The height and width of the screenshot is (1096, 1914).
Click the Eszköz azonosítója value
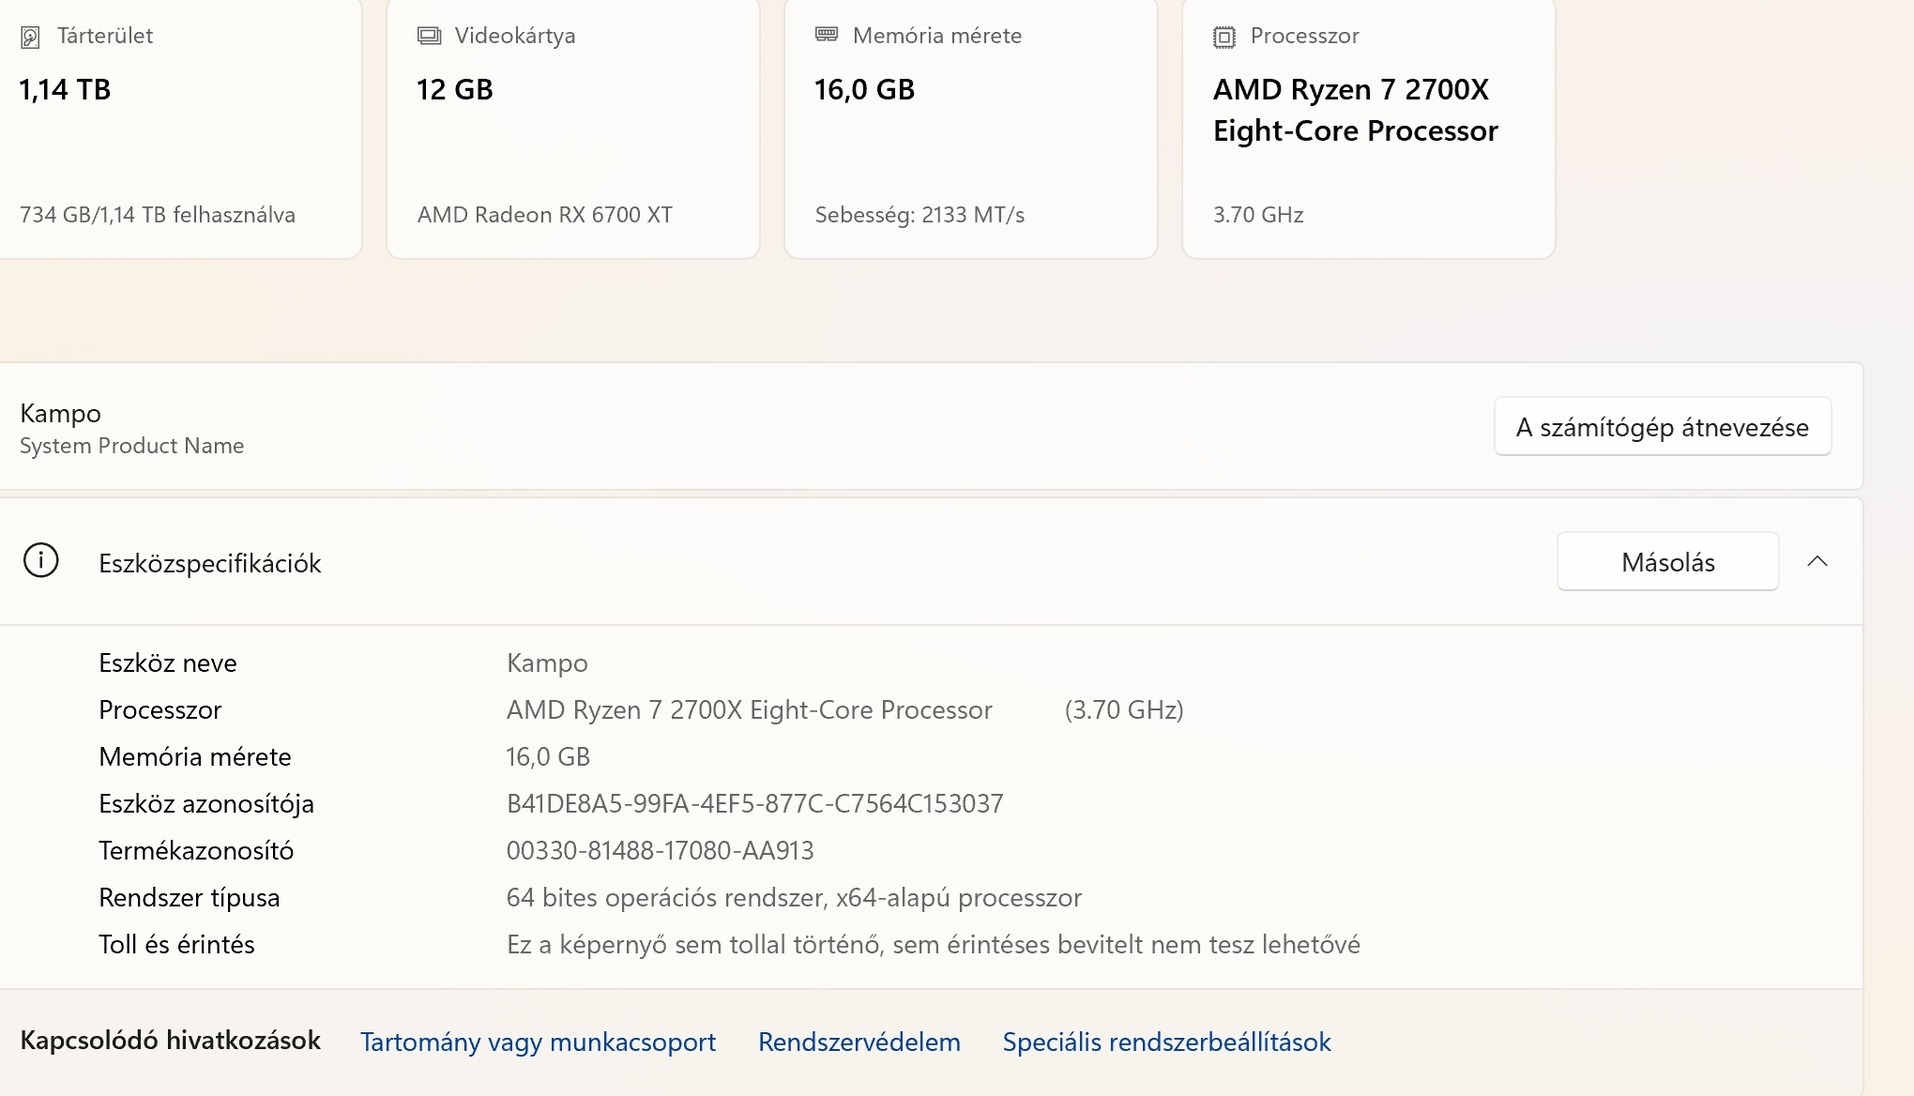(755, 804)
